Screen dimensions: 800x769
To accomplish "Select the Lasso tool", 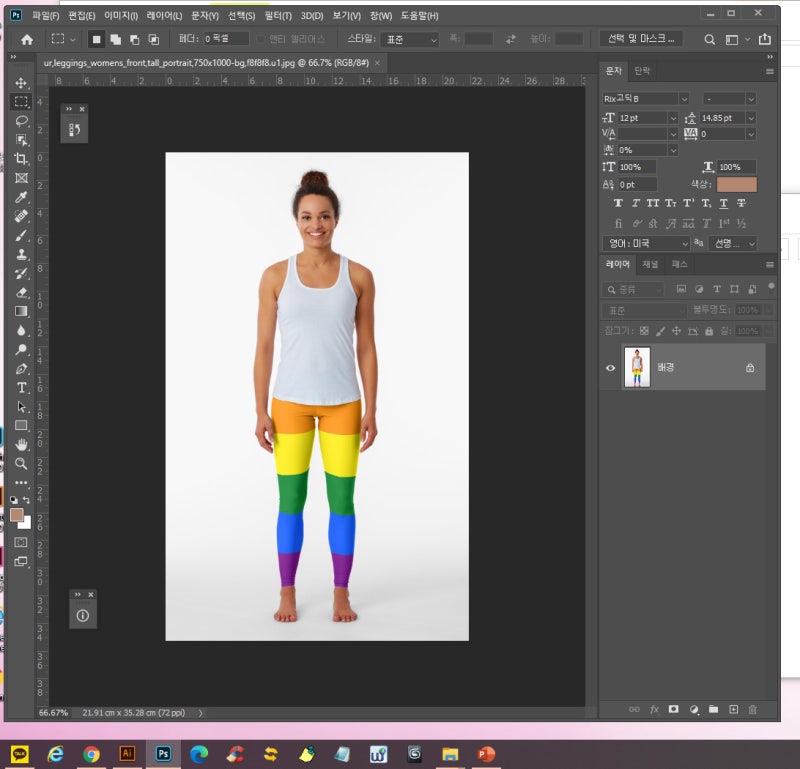I will click(21, 121).
